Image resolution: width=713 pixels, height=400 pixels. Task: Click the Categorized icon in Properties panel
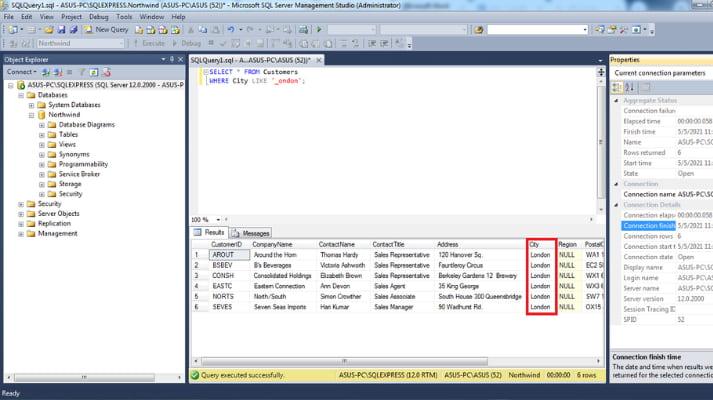pos(616,88)
